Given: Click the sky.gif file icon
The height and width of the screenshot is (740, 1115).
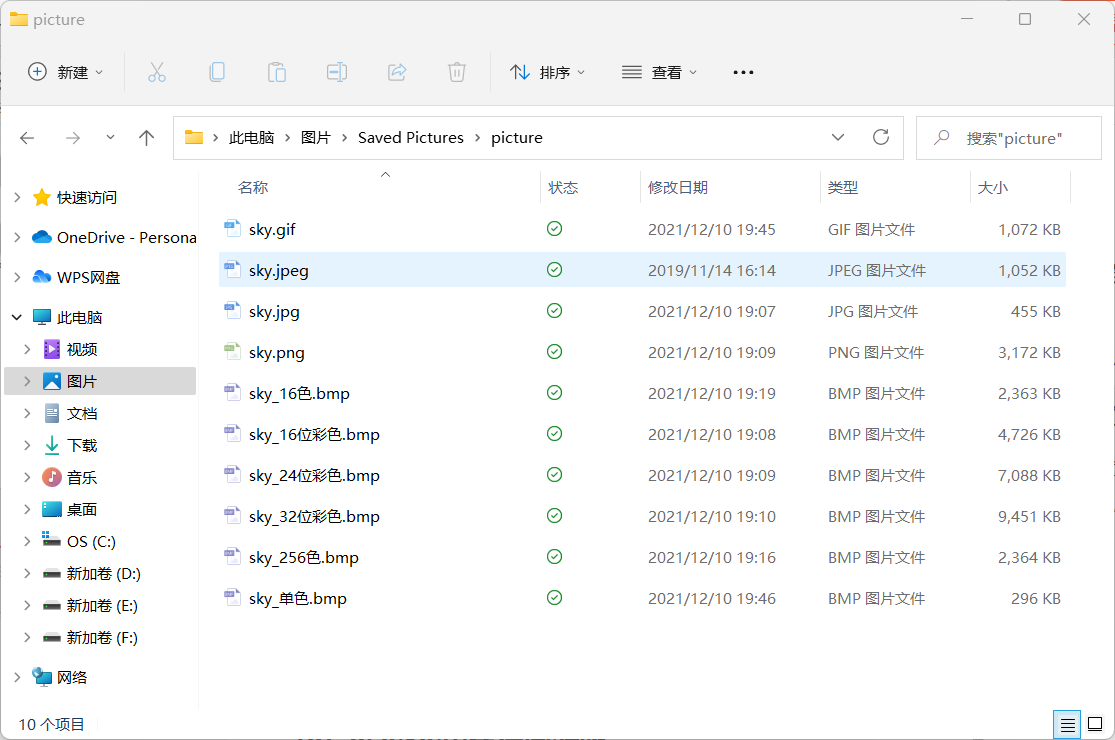Looking at the screenshot, I should pos(233,229).
